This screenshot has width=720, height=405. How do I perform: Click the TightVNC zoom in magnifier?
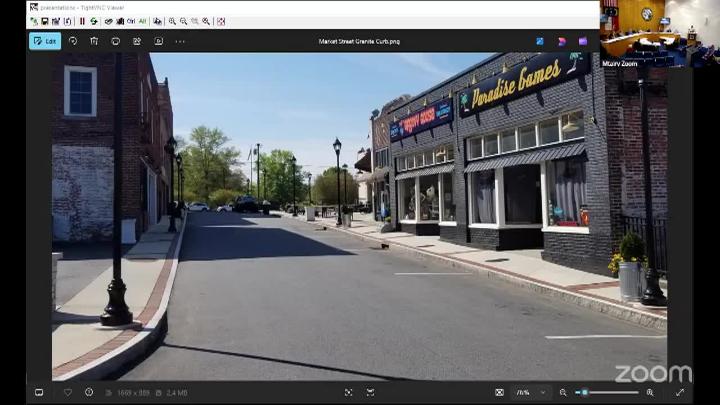coord(172,22)
